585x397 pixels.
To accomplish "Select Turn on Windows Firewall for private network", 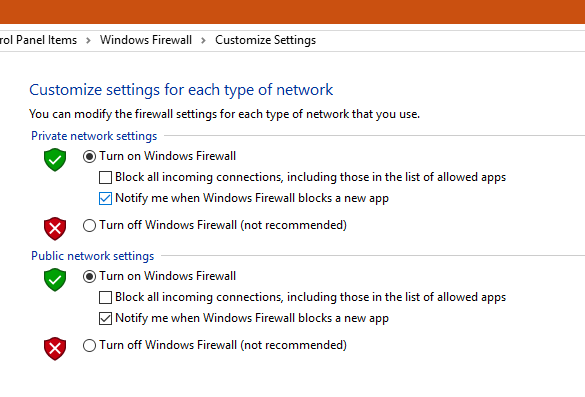I will coord(90,156).
